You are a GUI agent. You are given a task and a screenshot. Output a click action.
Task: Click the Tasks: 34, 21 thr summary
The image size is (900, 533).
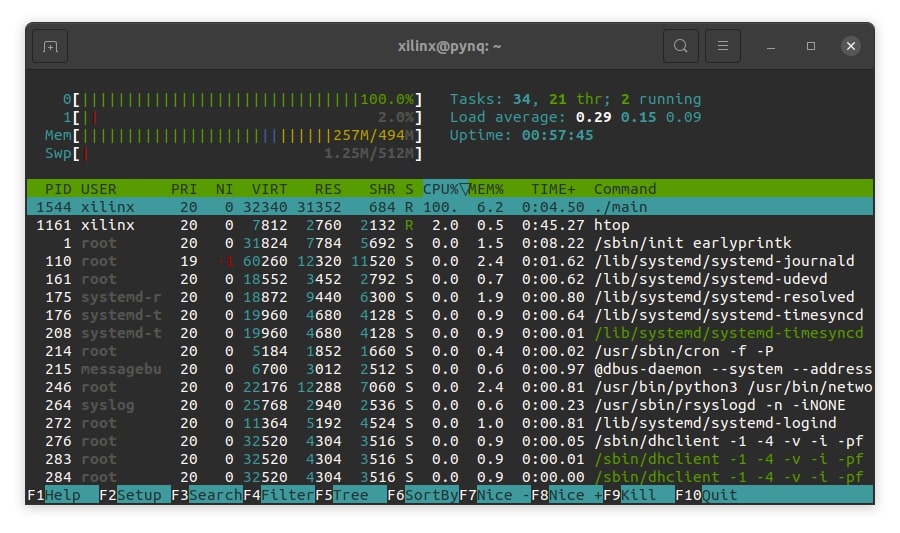click(x=575, y=99)
